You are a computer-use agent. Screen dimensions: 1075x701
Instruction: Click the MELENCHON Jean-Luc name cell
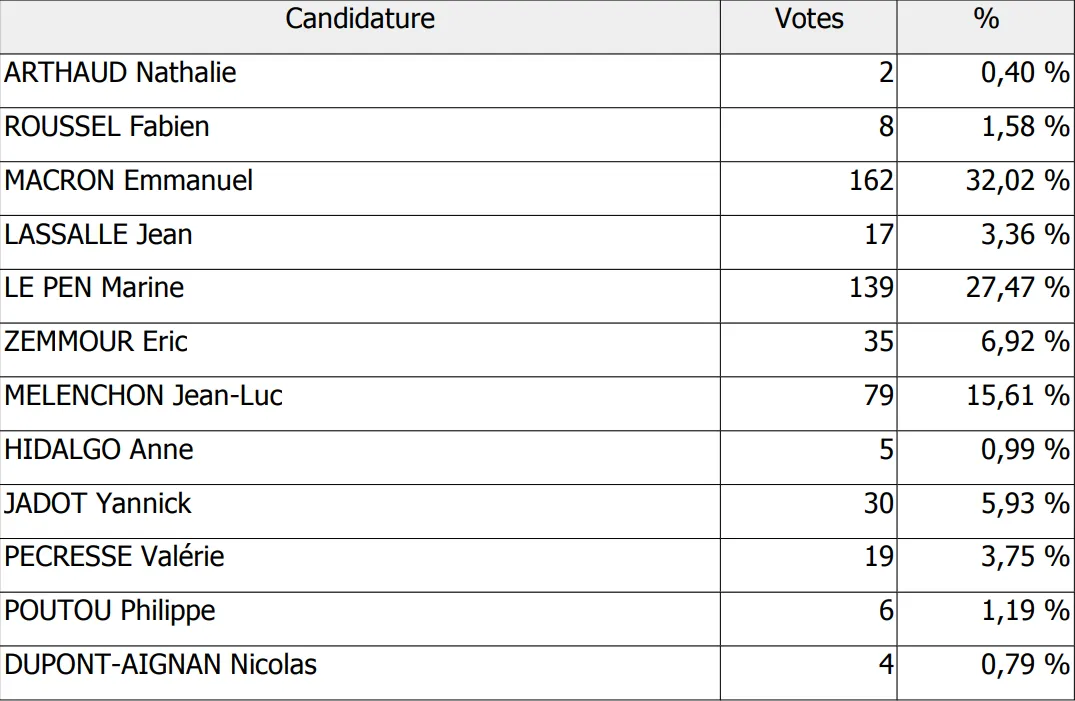(144, 396)
